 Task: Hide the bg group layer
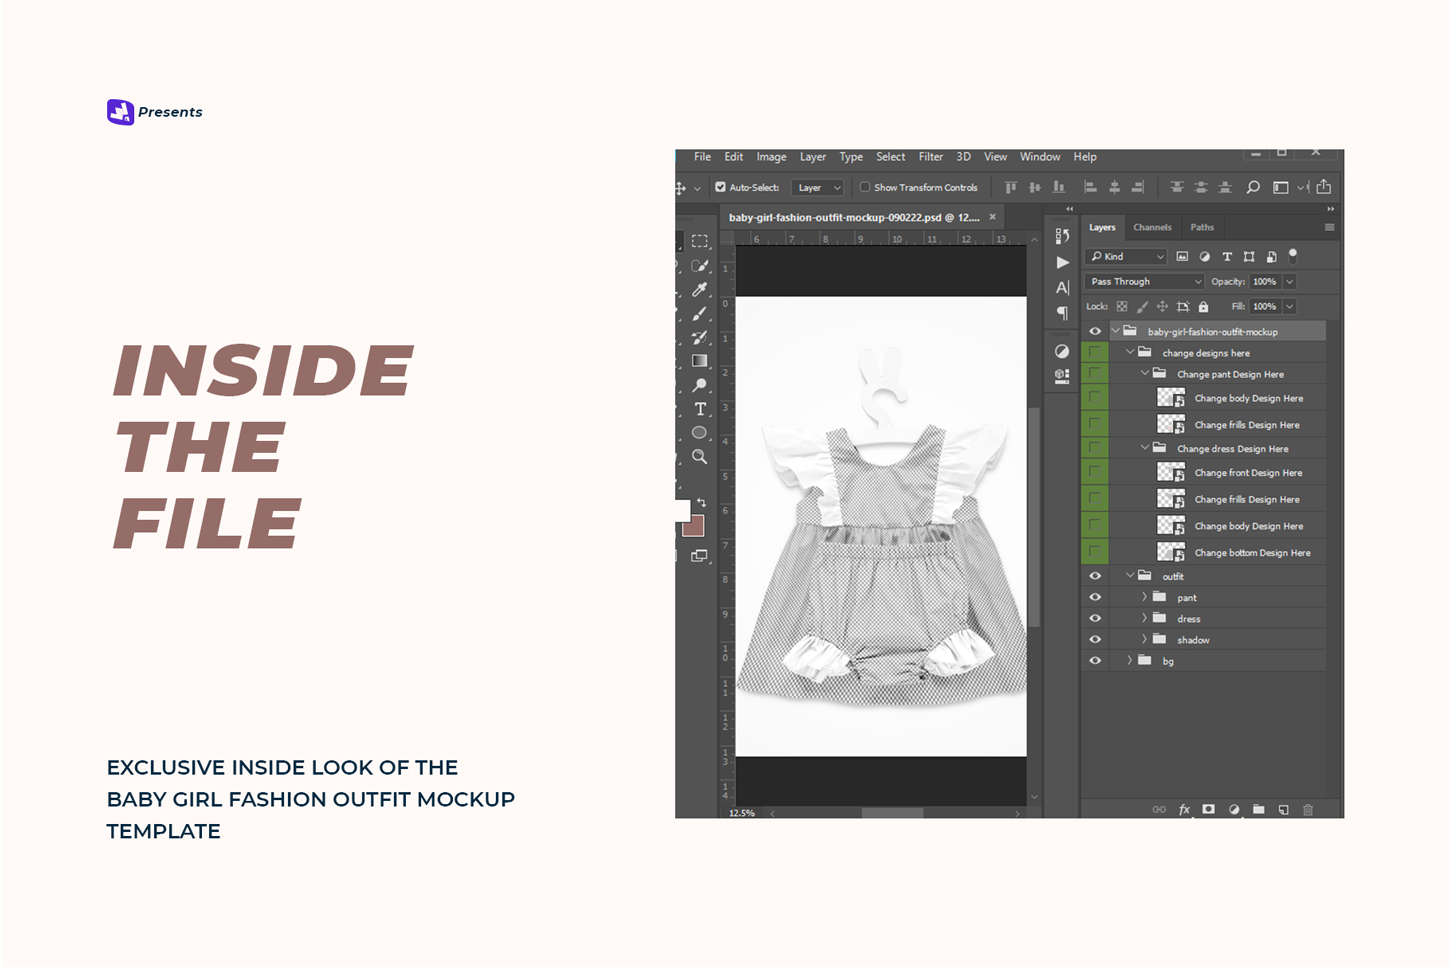1095,661
